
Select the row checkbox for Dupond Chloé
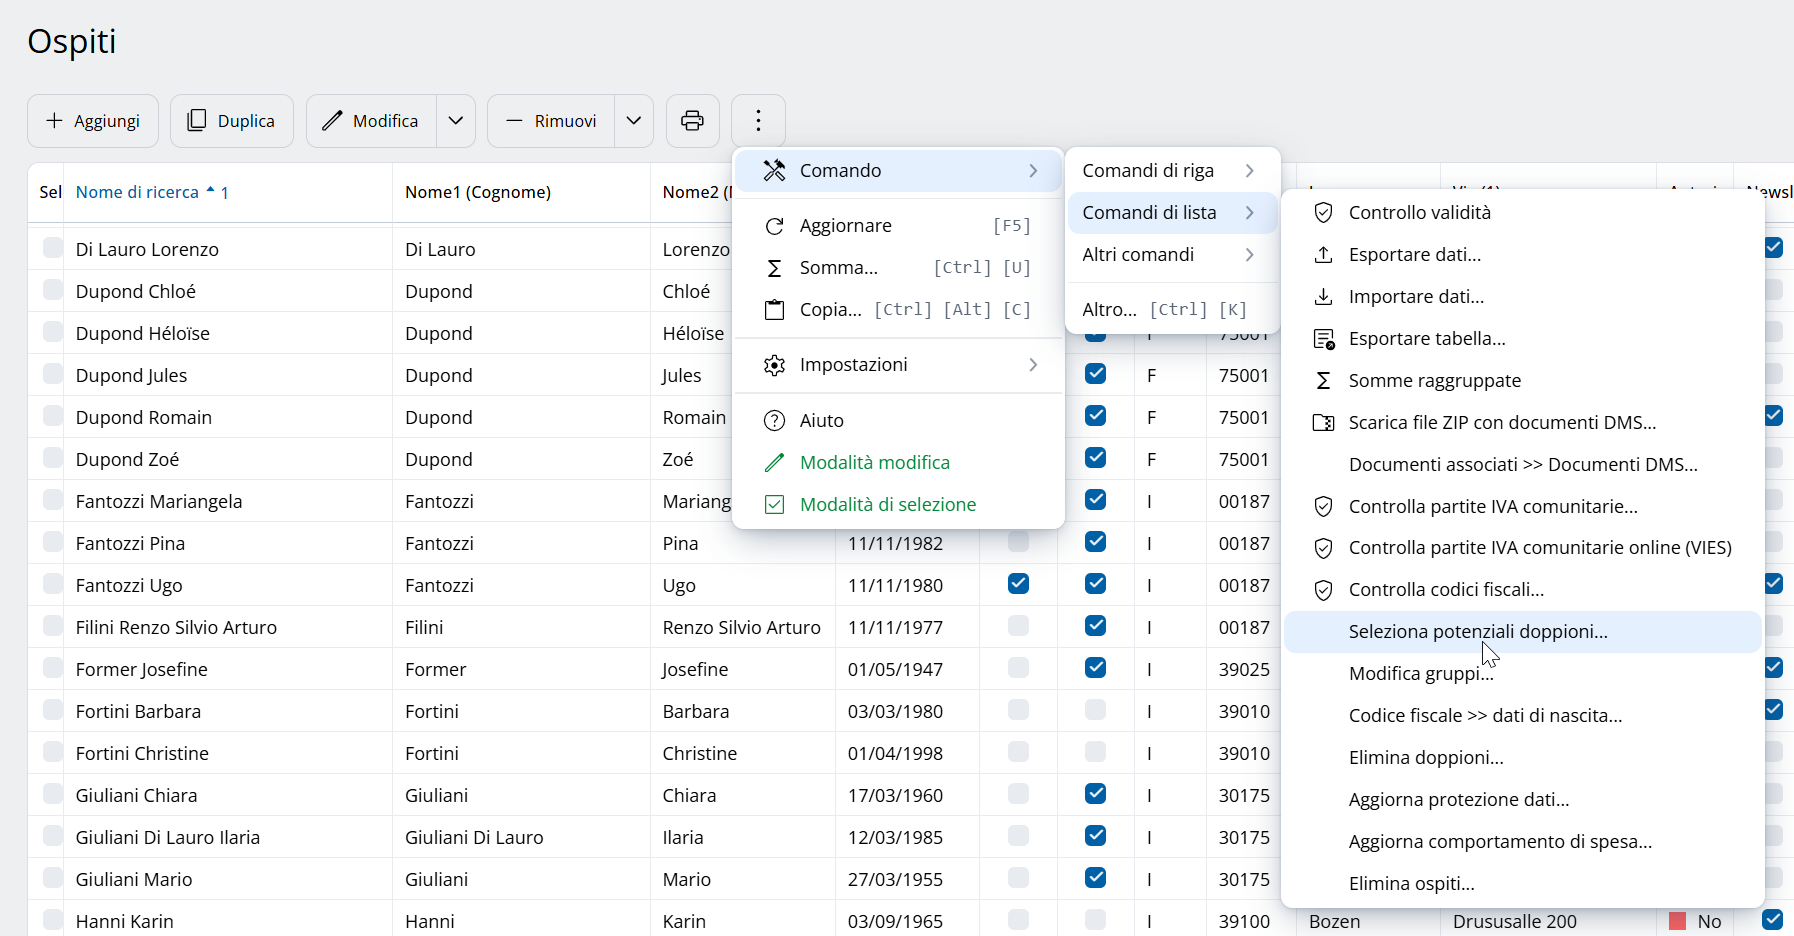point(53,290)
